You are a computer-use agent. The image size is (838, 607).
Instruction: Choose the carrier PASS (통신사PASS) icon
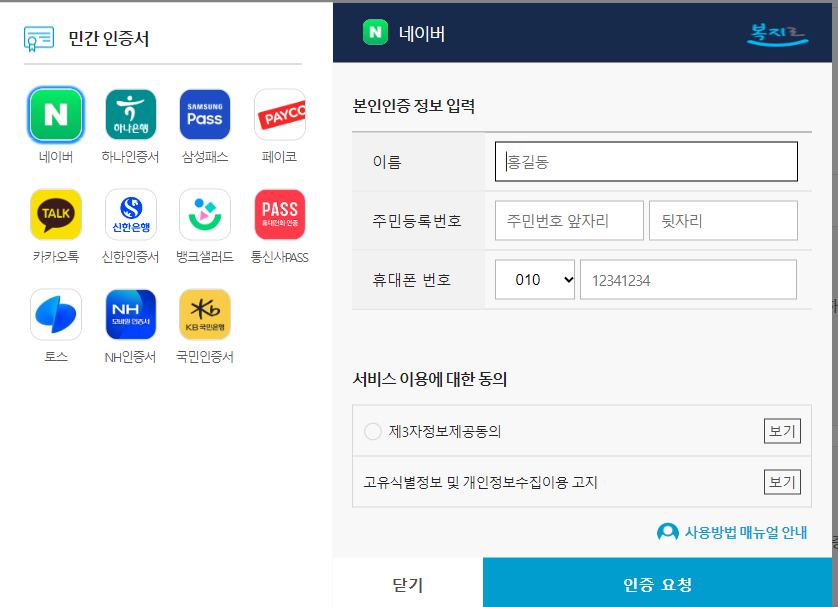(280, 214)
